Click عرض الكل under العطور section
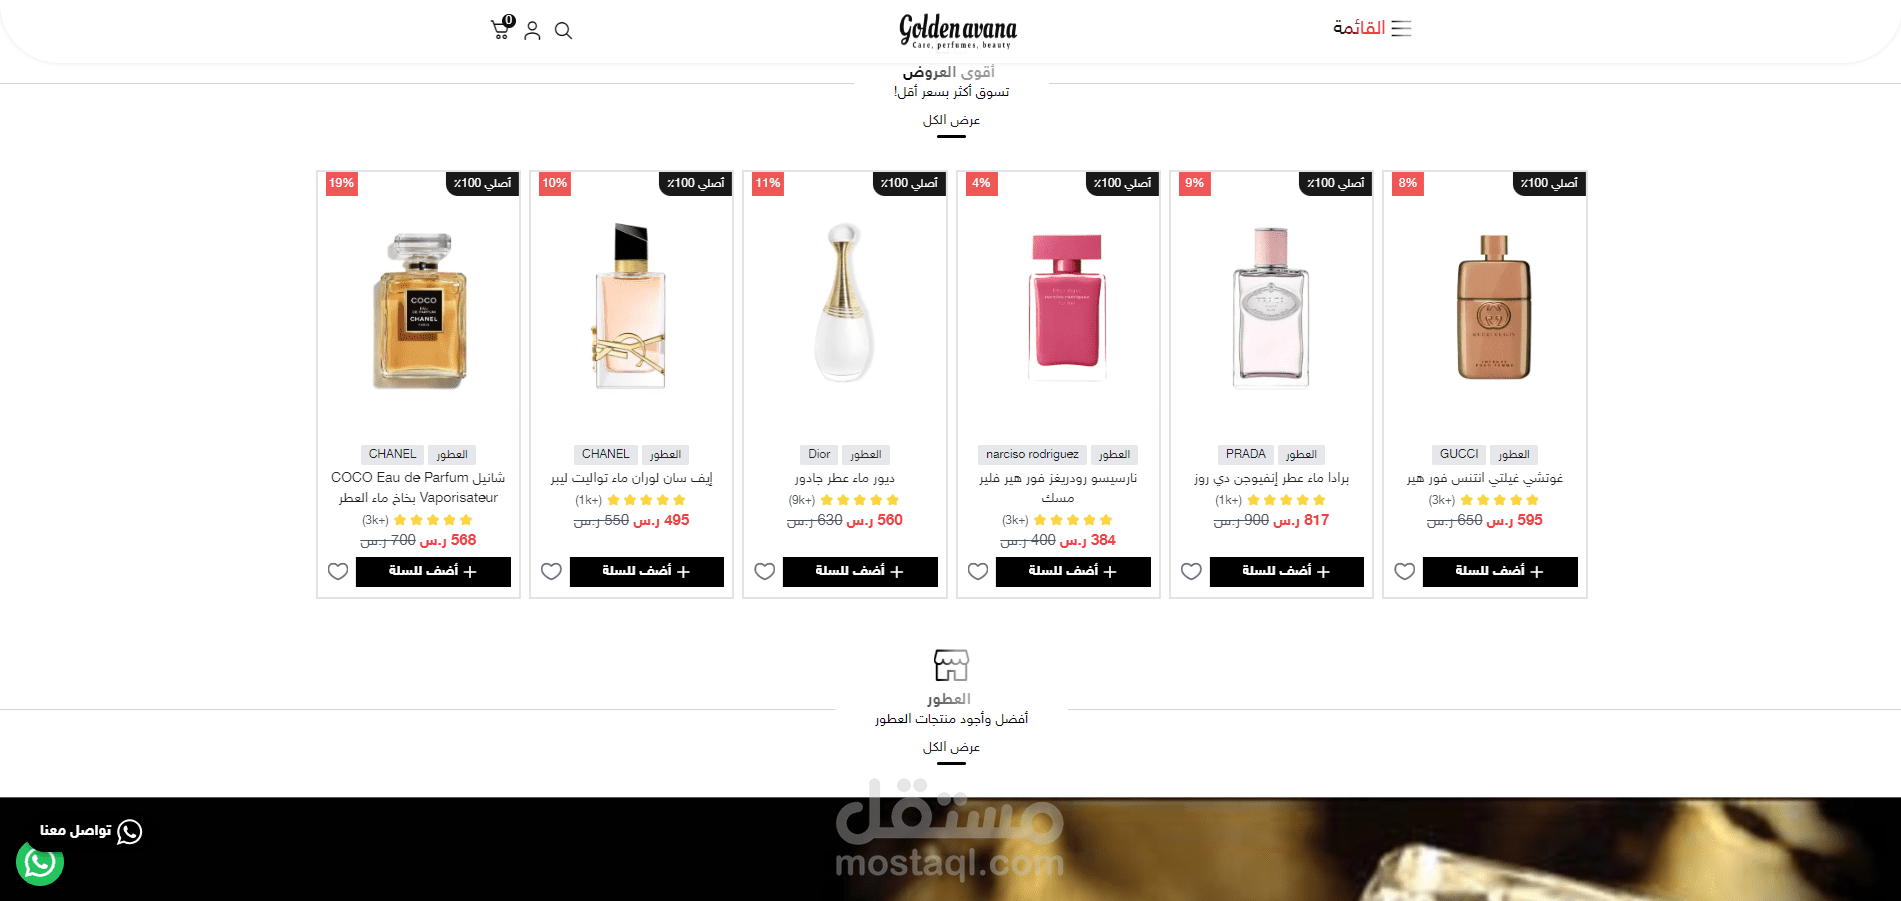The width and height of the screenshot is (1901, 901). point(951,747)
